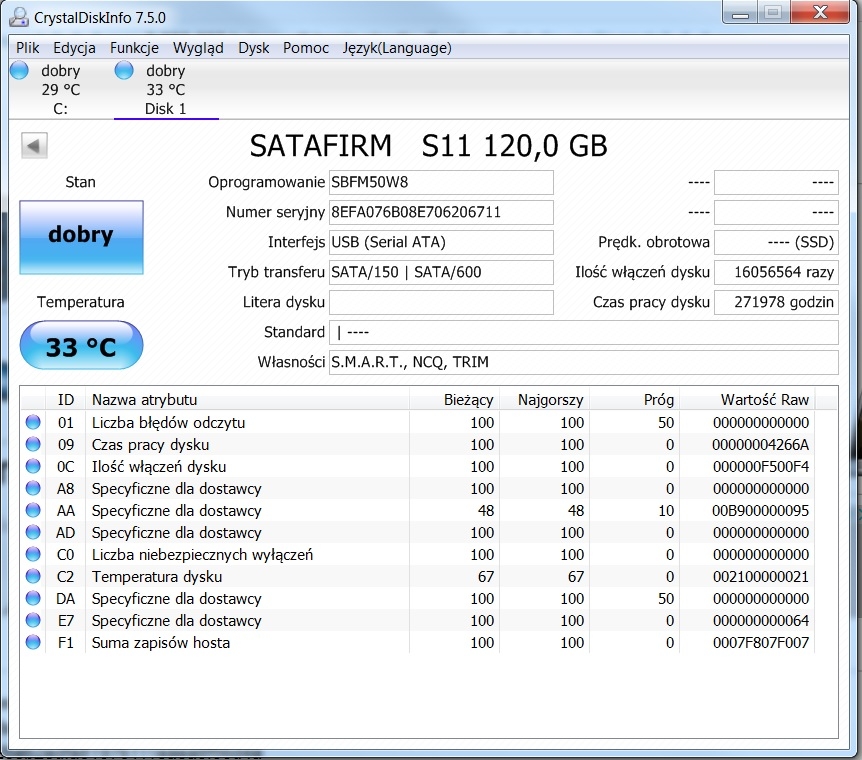Click the Oprogramowanie firmware field SBFM50W8

coord(441,183)
